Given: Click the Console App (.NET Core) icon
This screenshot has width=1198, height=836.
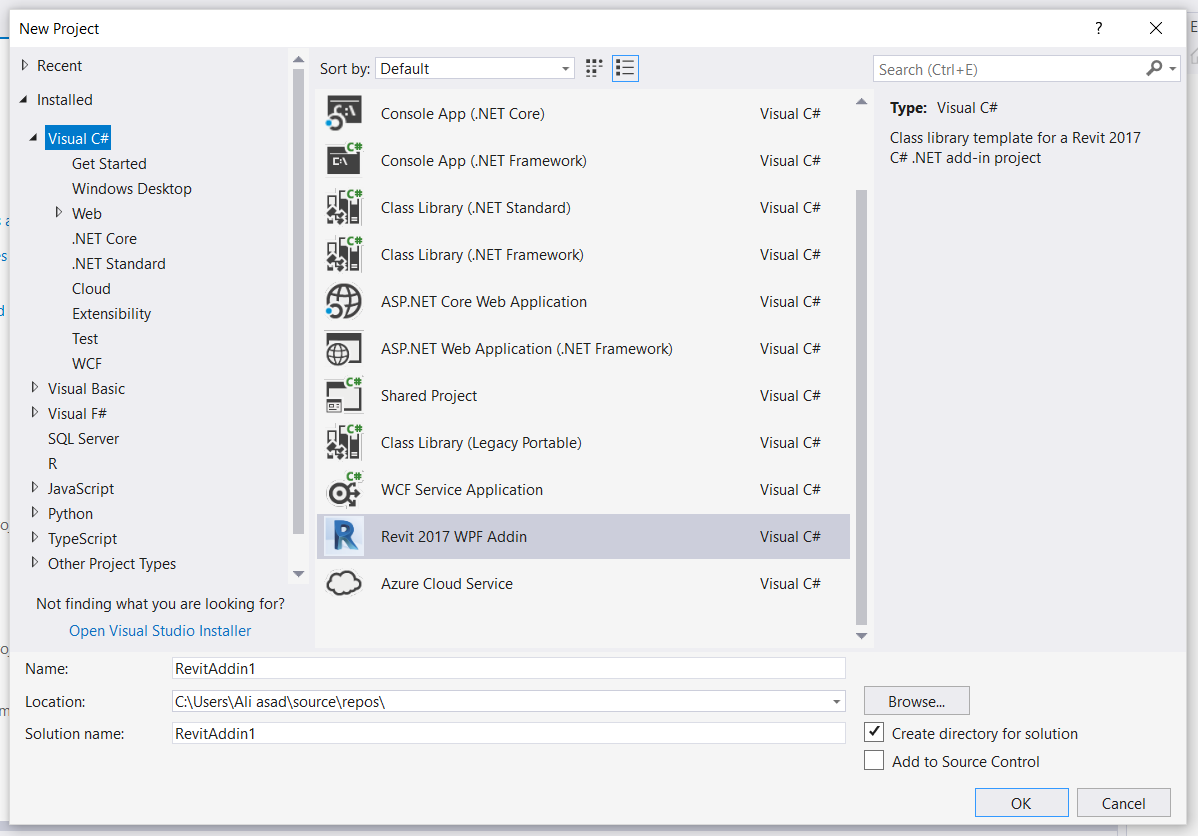Looking at the screenshot, I should point(344,113).
